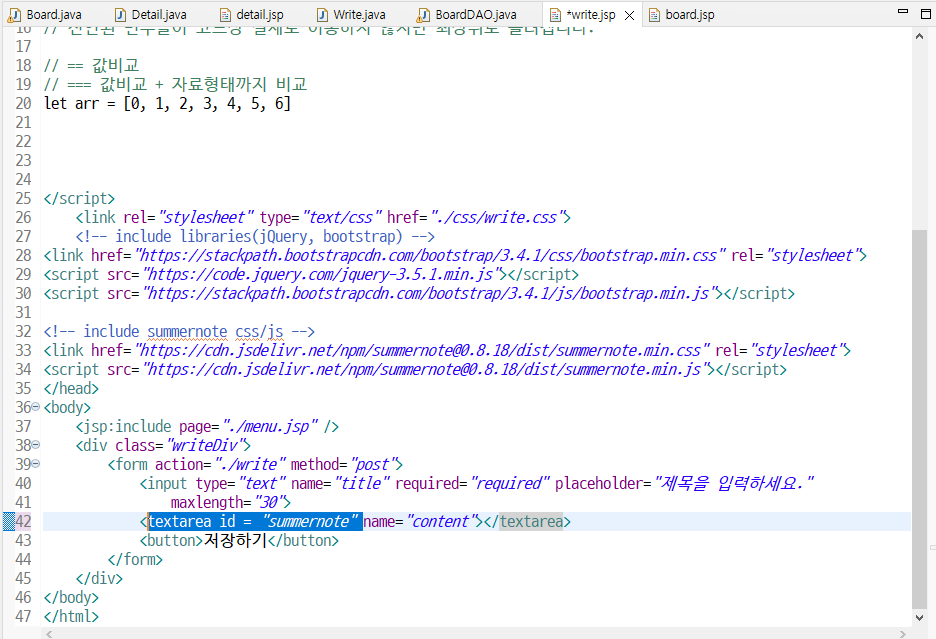Click the highlighted closing textarea tag
This screenshot has height=639, width=936.
[531, 521]
